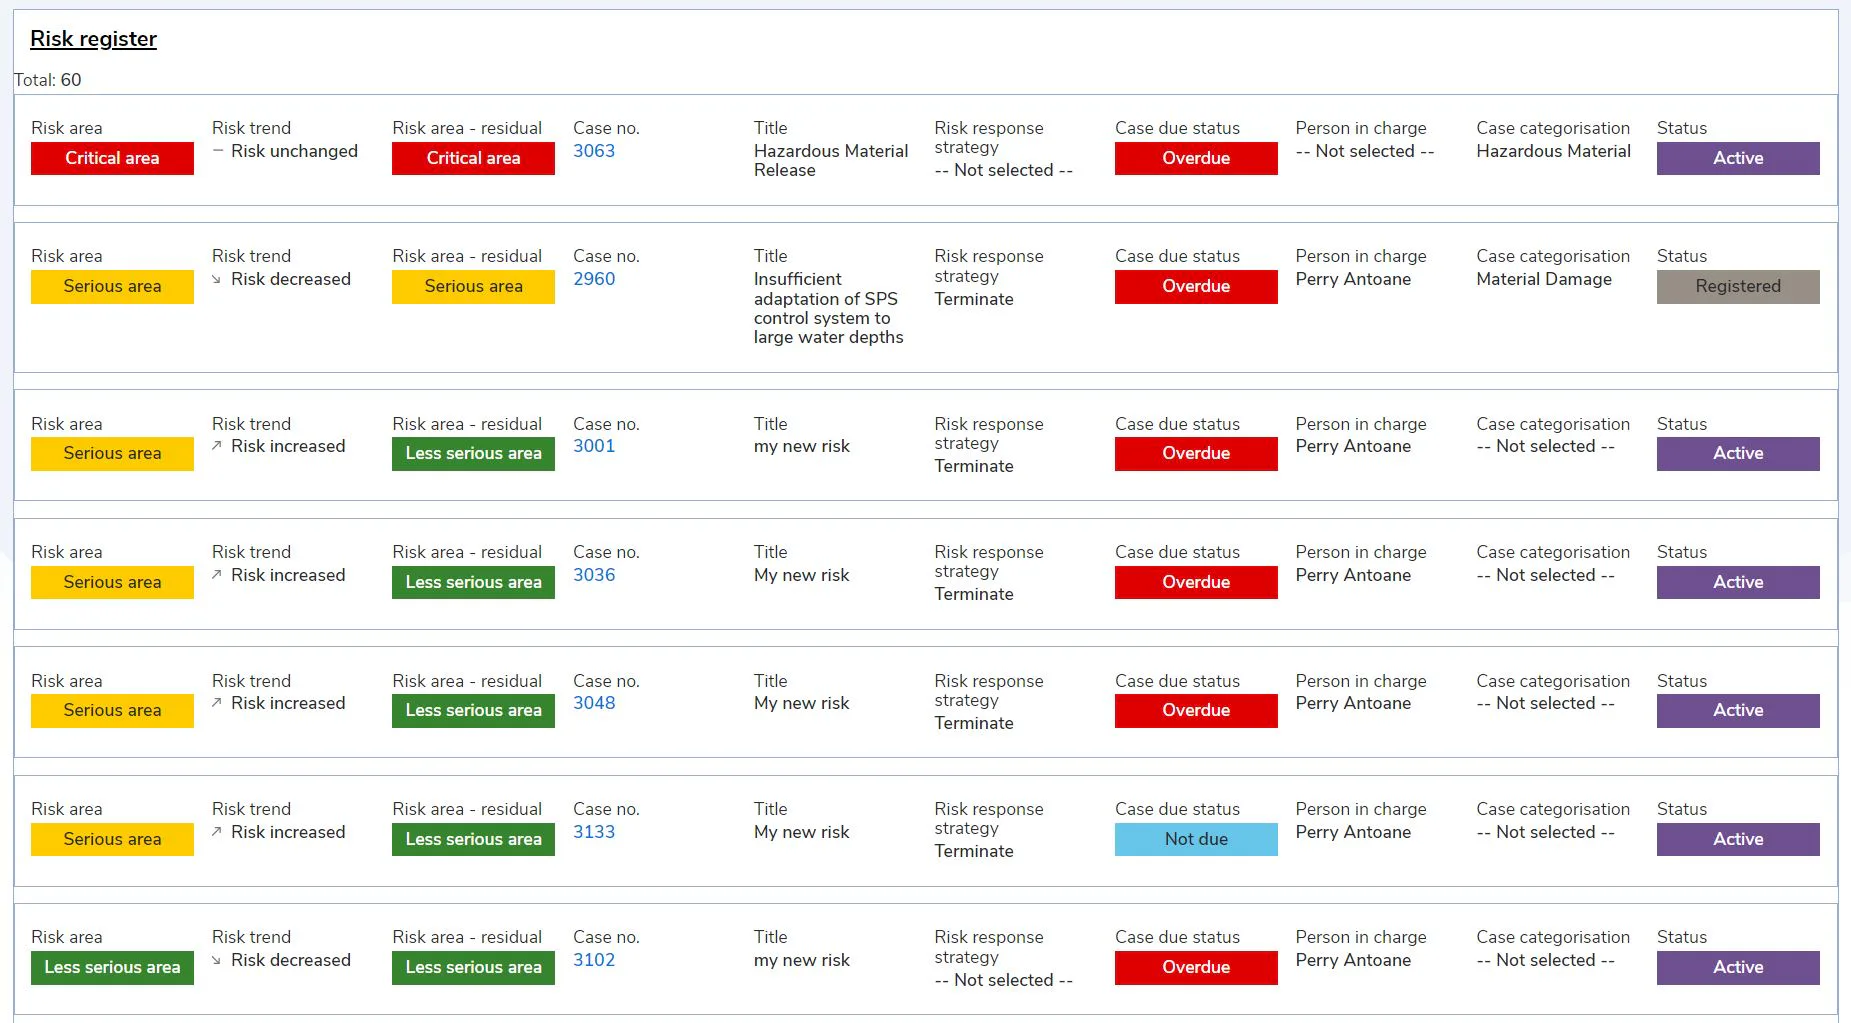This screenshot has width=1851, height=1023.
Task: Click the Overdue badge for case 3048
Action: (1196, 710)
